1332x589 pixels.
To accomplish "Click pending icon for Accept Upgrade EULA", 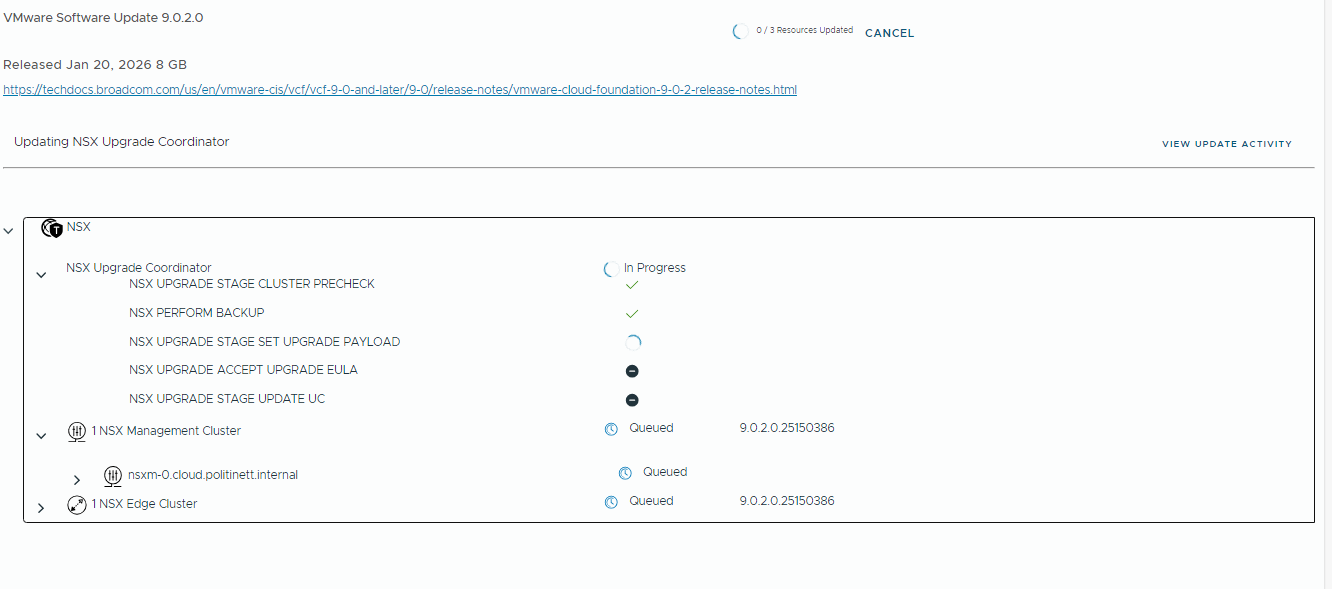I will tap(632, 371).
